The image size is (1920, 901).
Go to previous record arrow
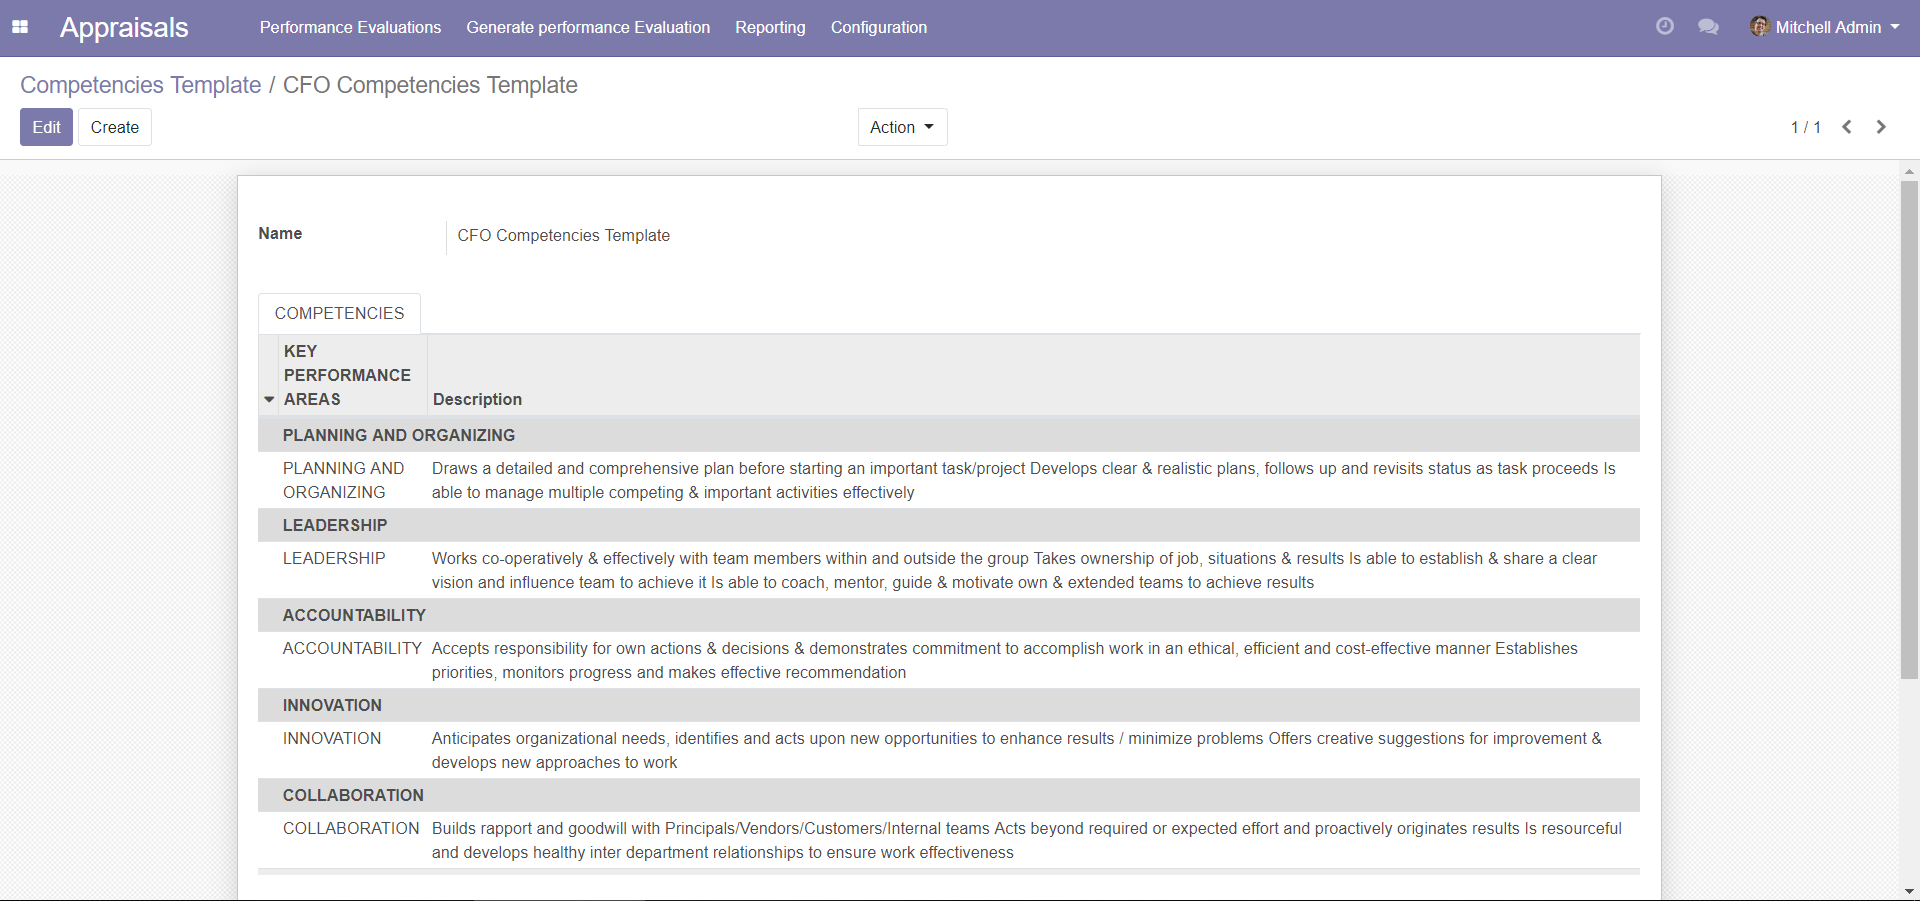coord(1847,127)
